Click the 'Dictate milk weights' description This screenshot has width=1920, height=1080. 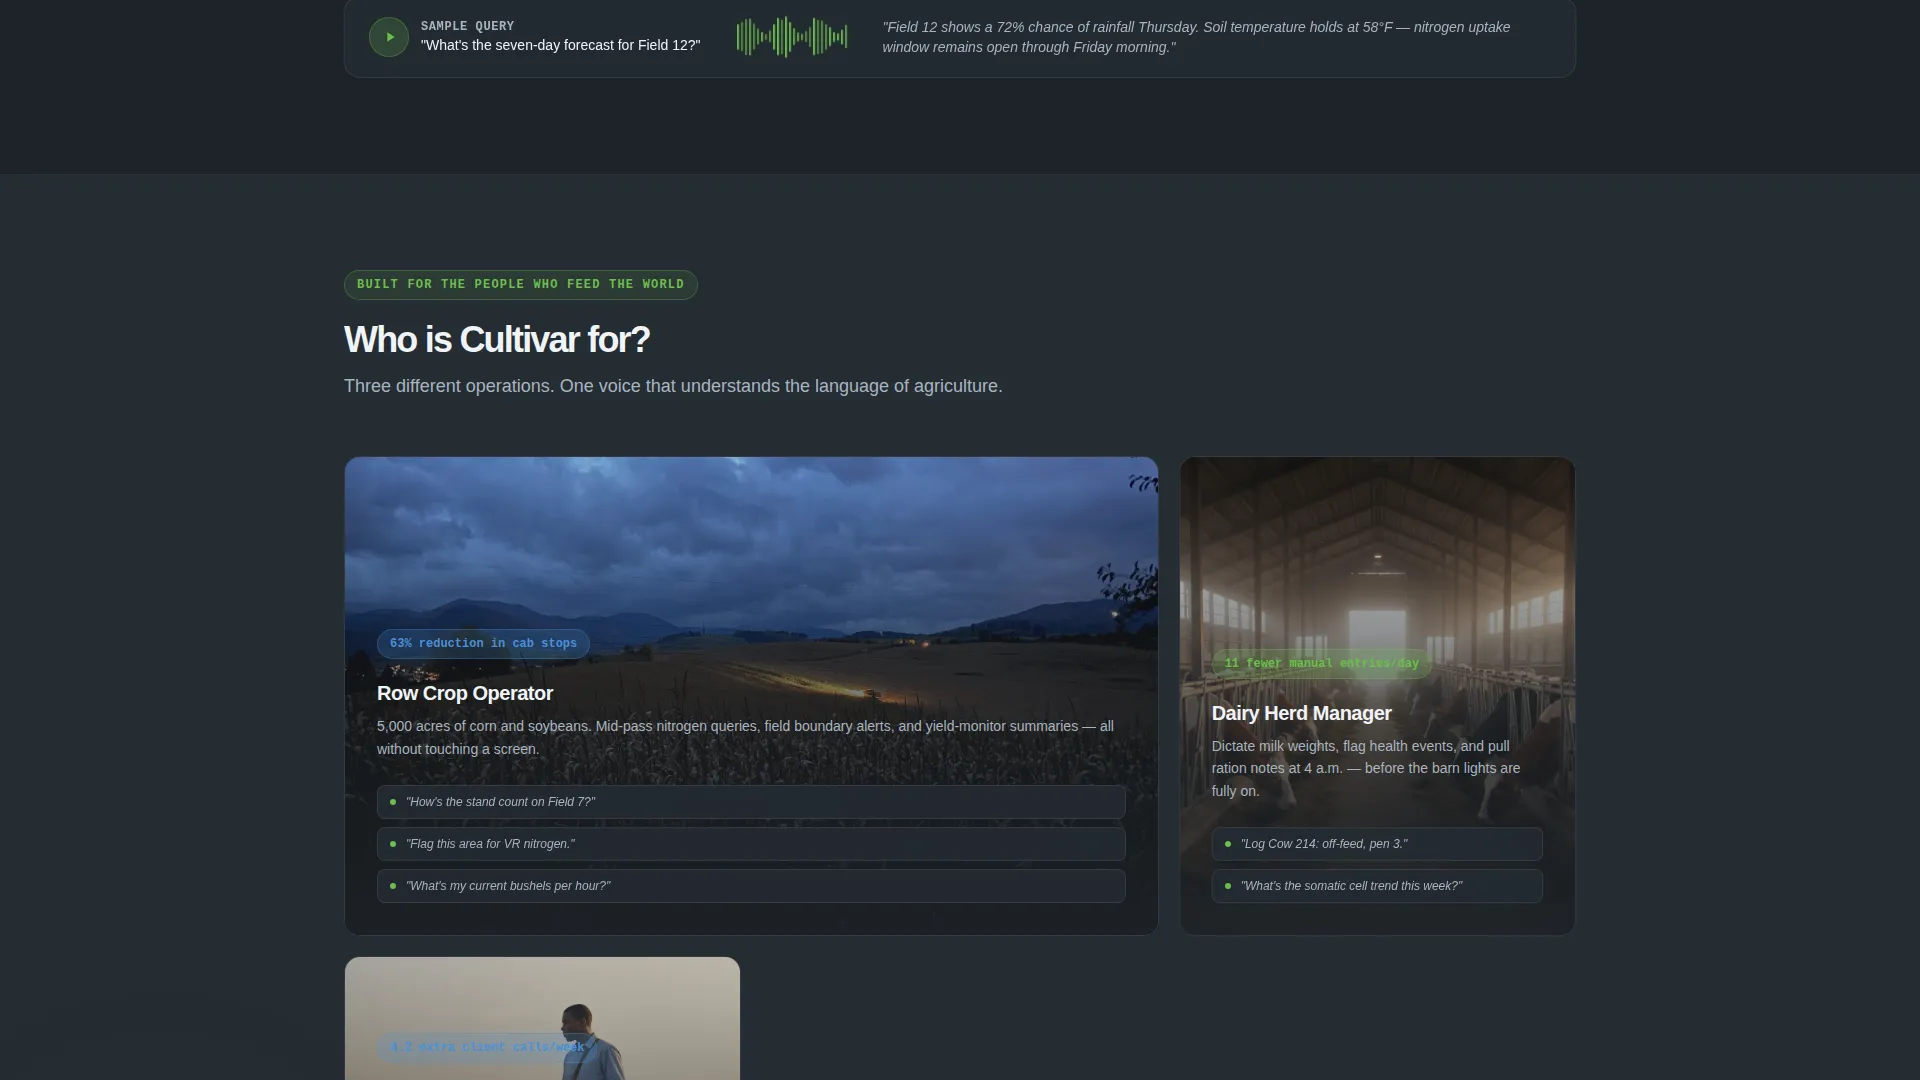click(x=1366, y=769)
